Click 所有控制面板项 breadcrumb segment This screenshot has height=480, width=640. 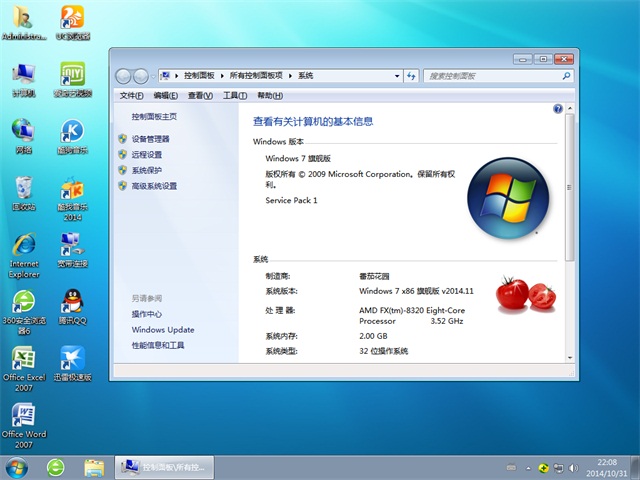point(256,76)
